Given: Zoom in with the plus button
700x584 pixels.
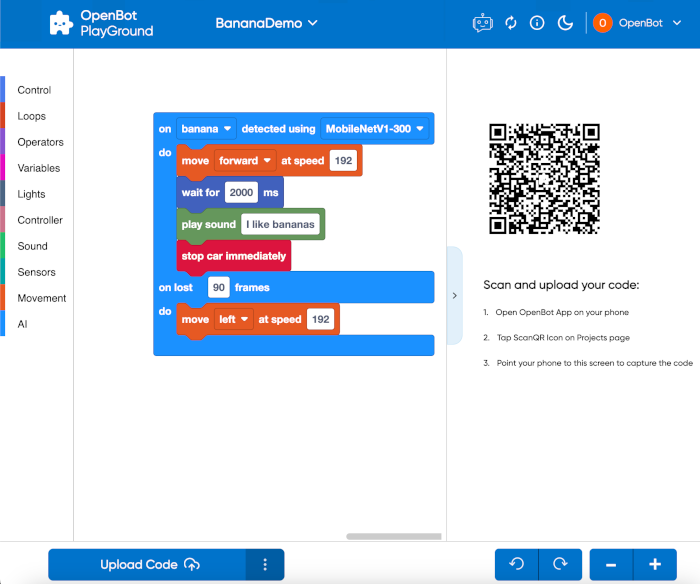Looking at the screenshot, I should 655,564.
